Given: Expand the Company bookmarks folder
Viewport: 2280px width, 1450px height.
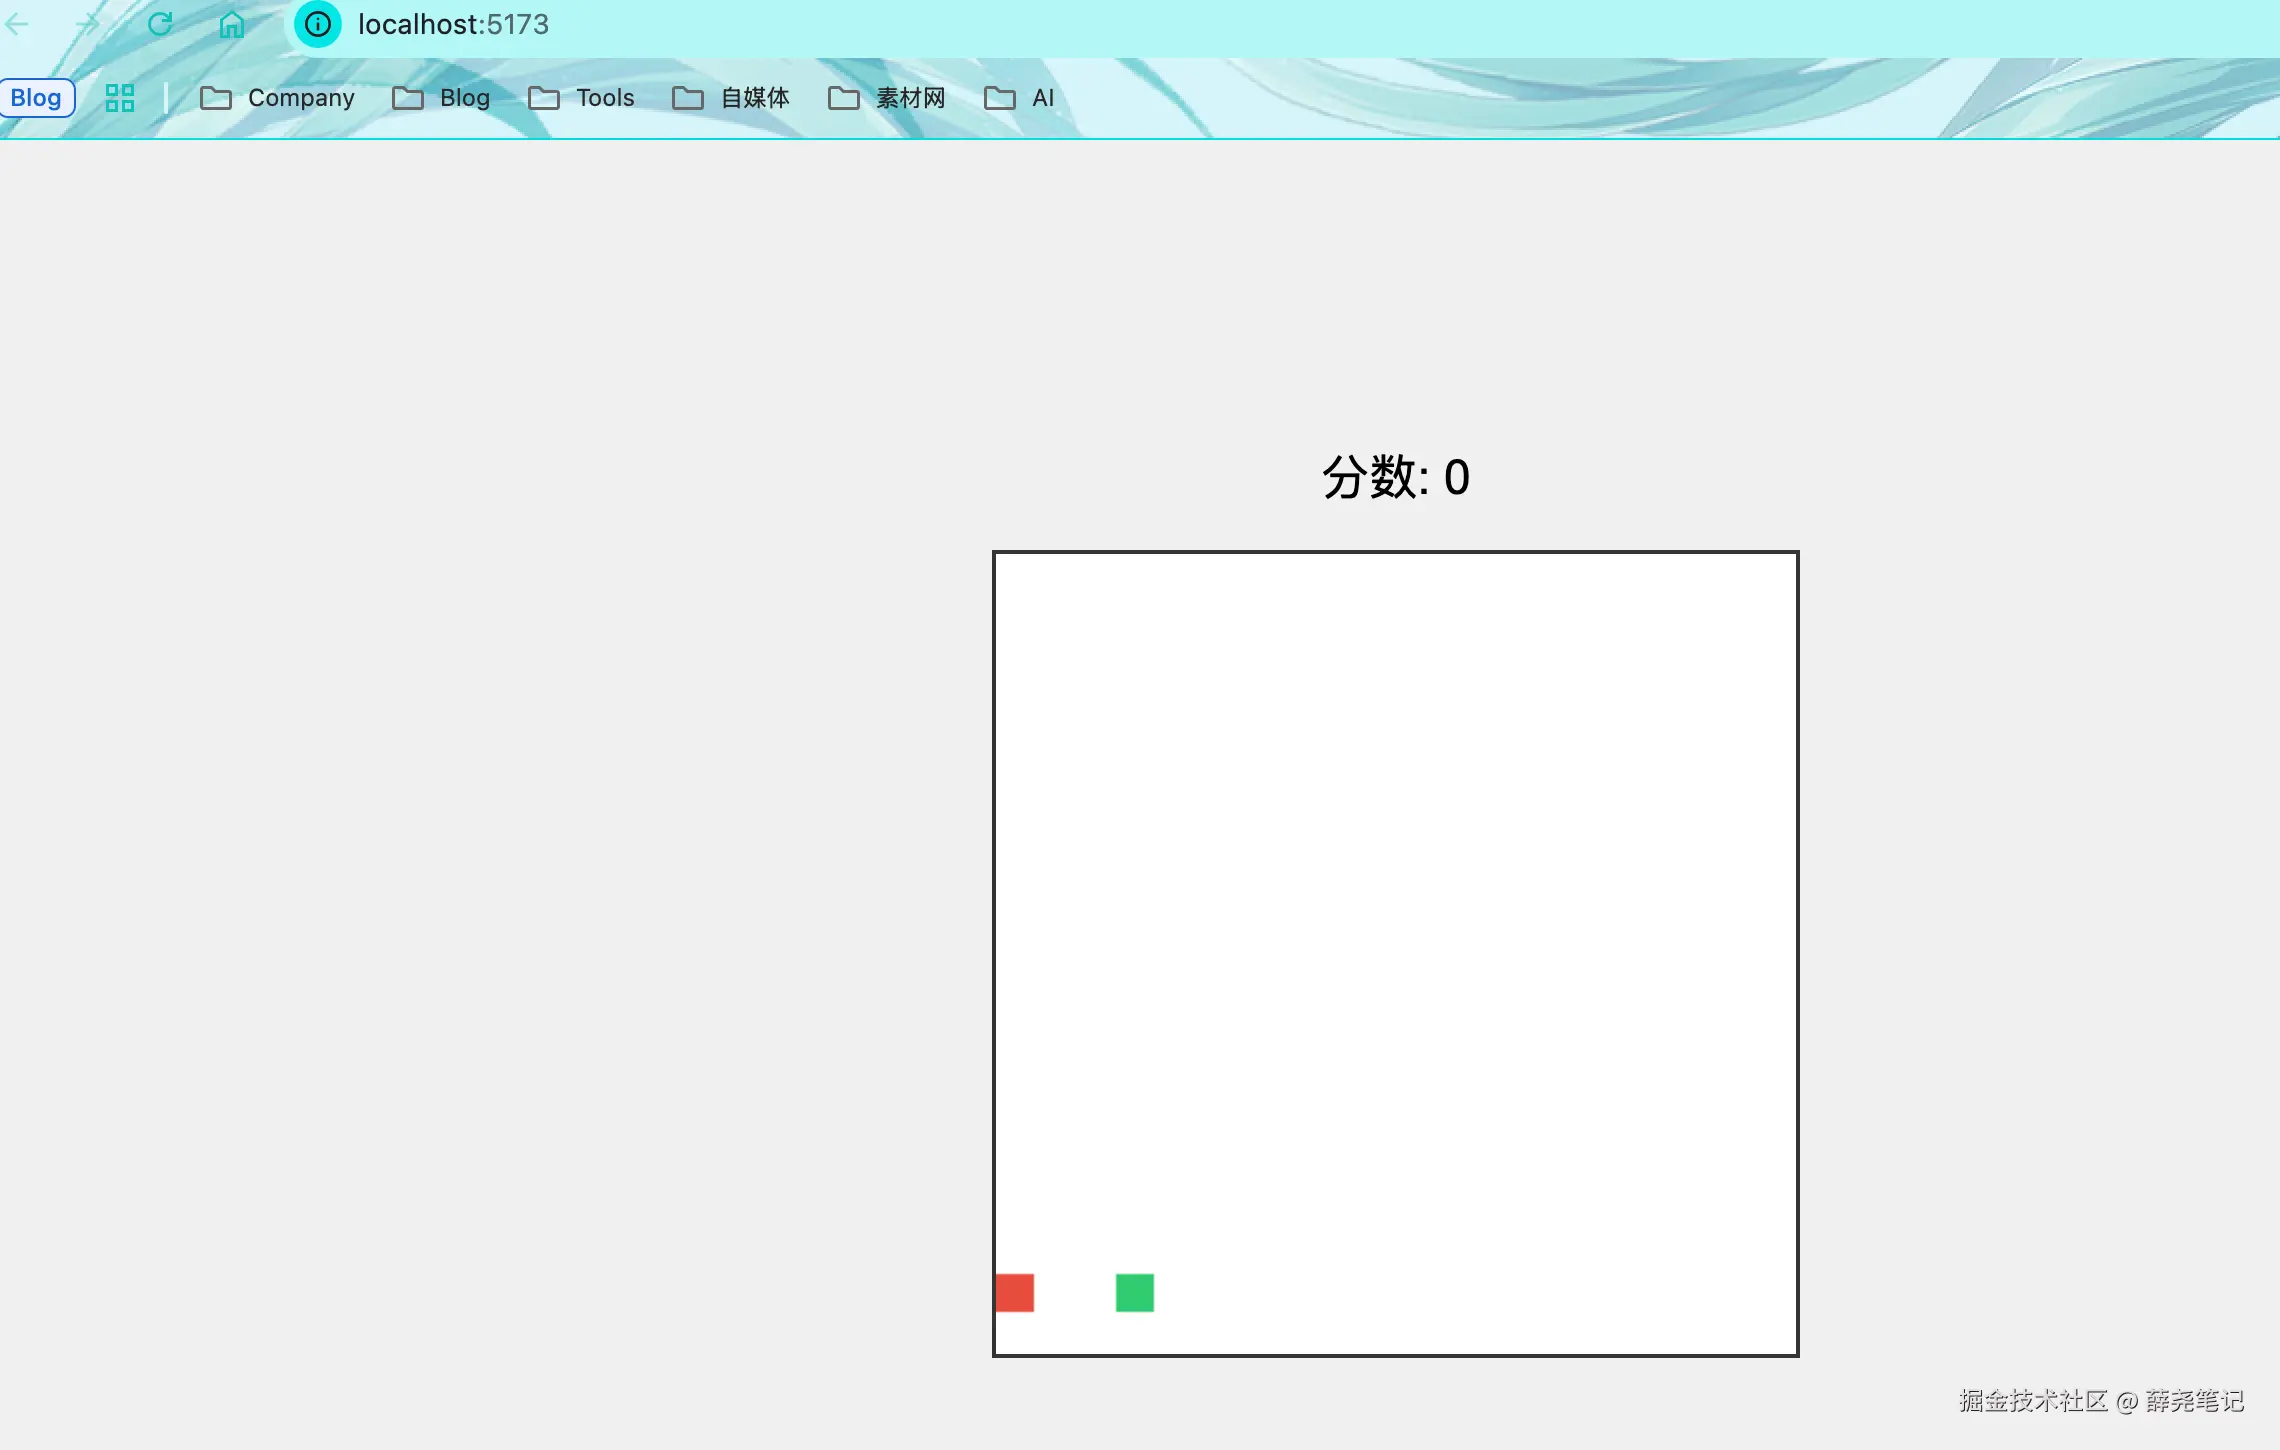Looking at the screenshot, I should tap(301, 98).
